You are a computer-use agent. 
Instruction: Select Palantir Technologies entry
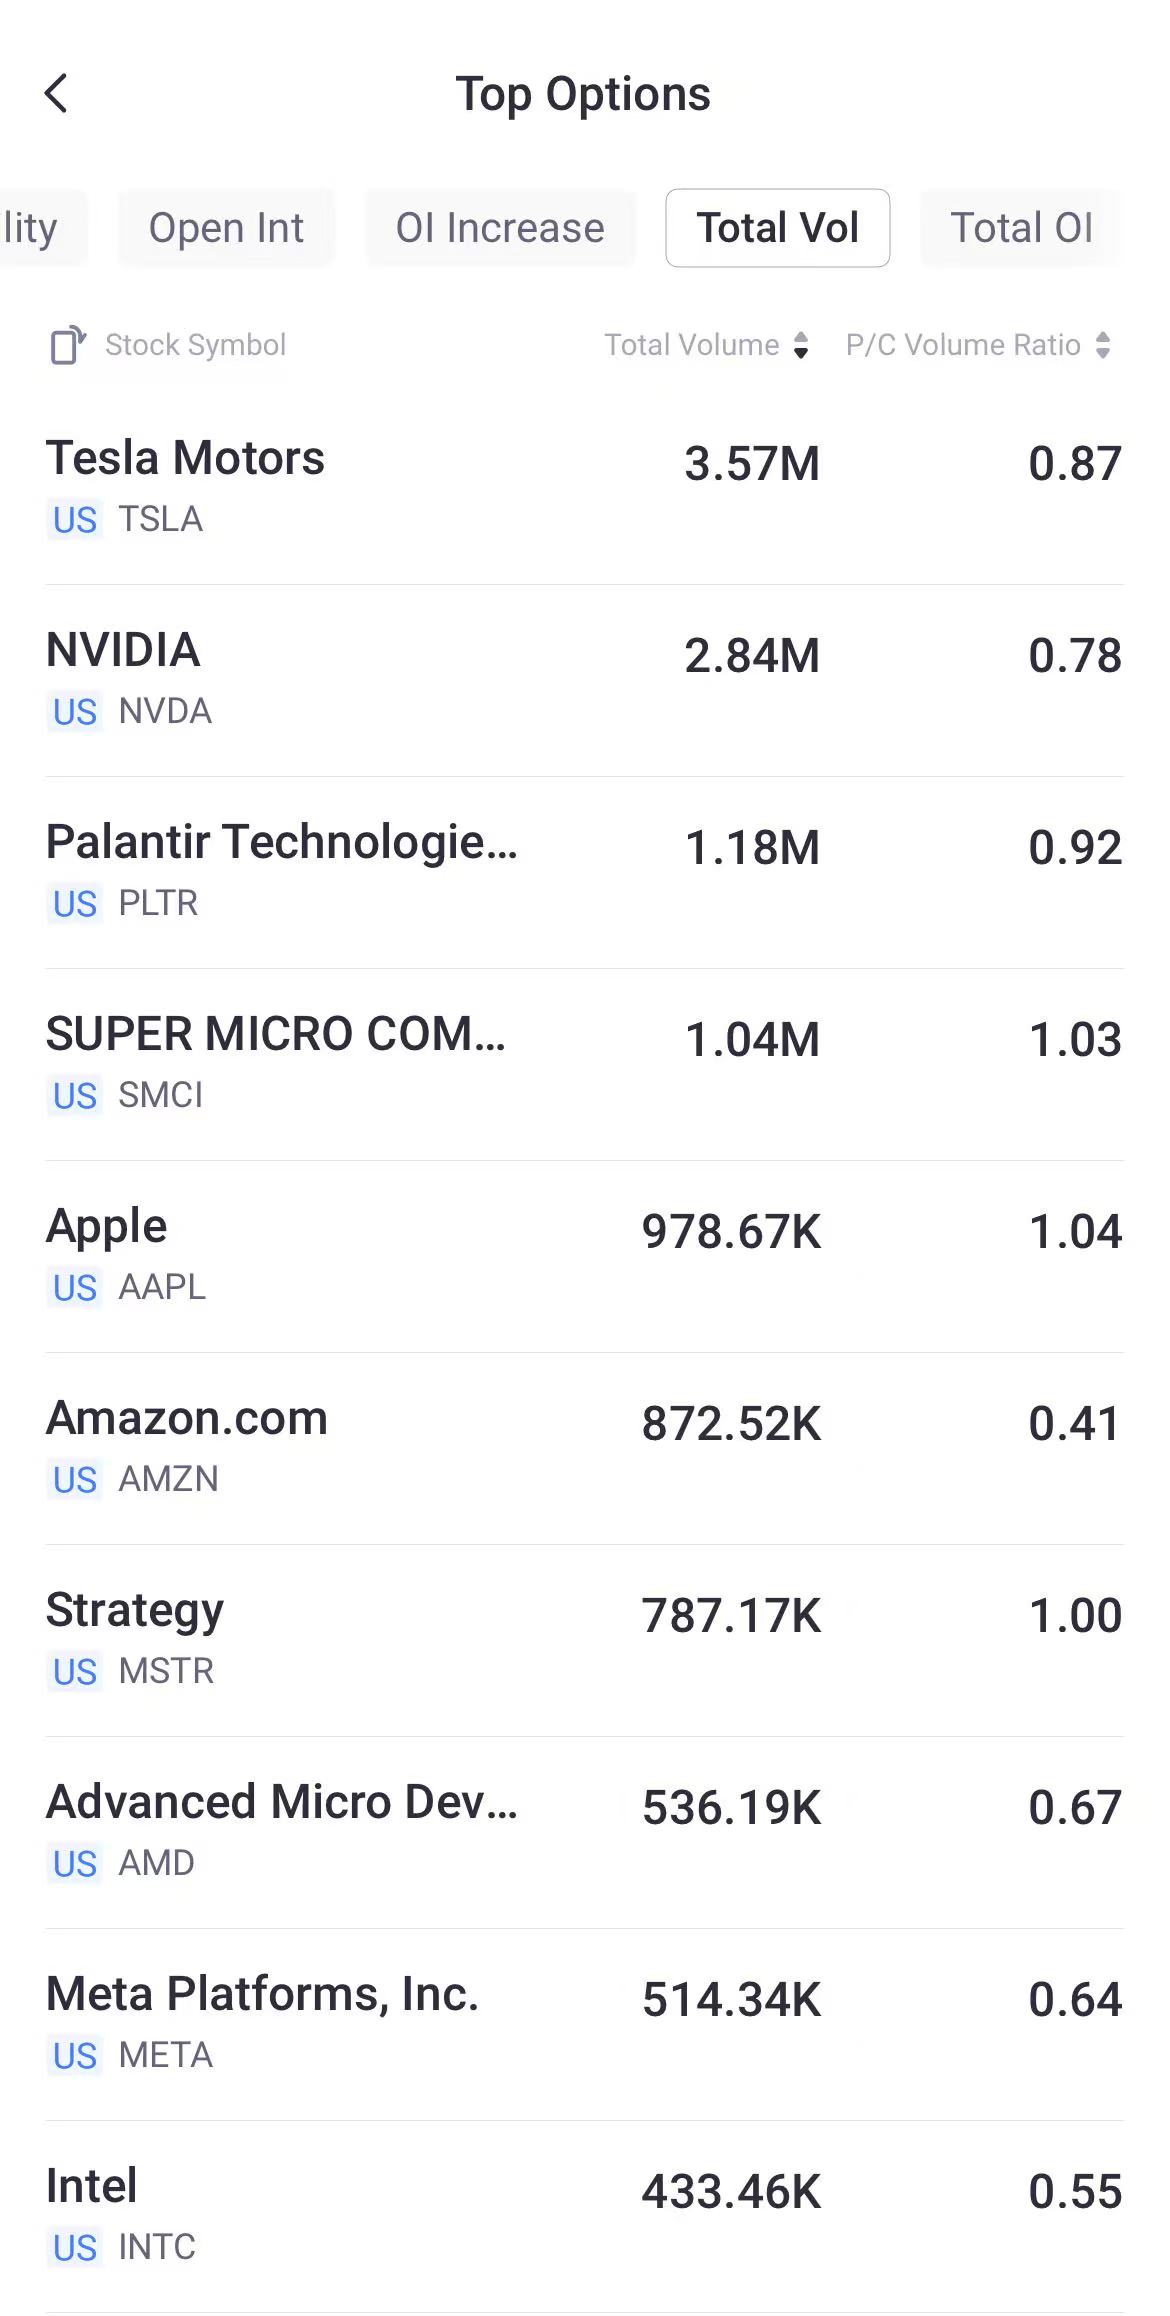tap(584, 872)
